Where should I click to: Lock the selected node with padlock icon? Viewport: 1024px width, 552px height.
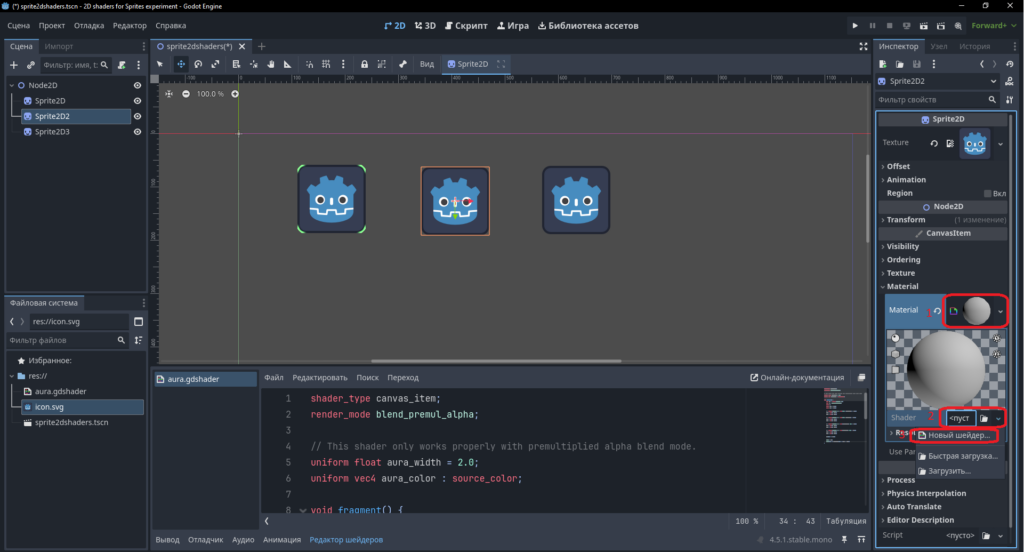coord(364,64)
